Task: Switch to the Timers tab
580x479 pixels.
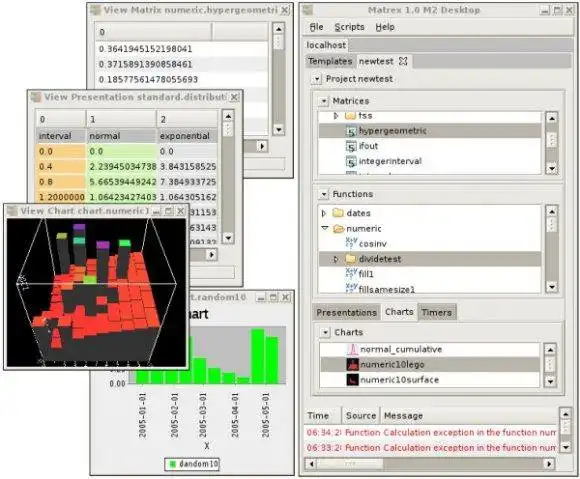Action: (x=436, y=313)
